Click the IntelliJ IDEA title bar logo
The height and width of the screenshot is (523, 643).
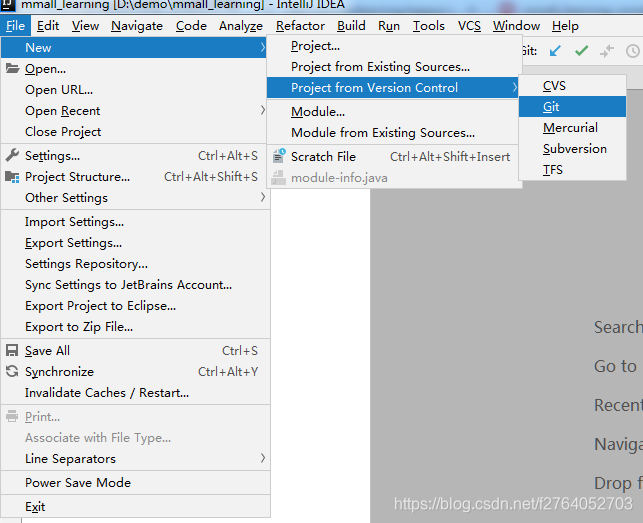tap(7, 5)
